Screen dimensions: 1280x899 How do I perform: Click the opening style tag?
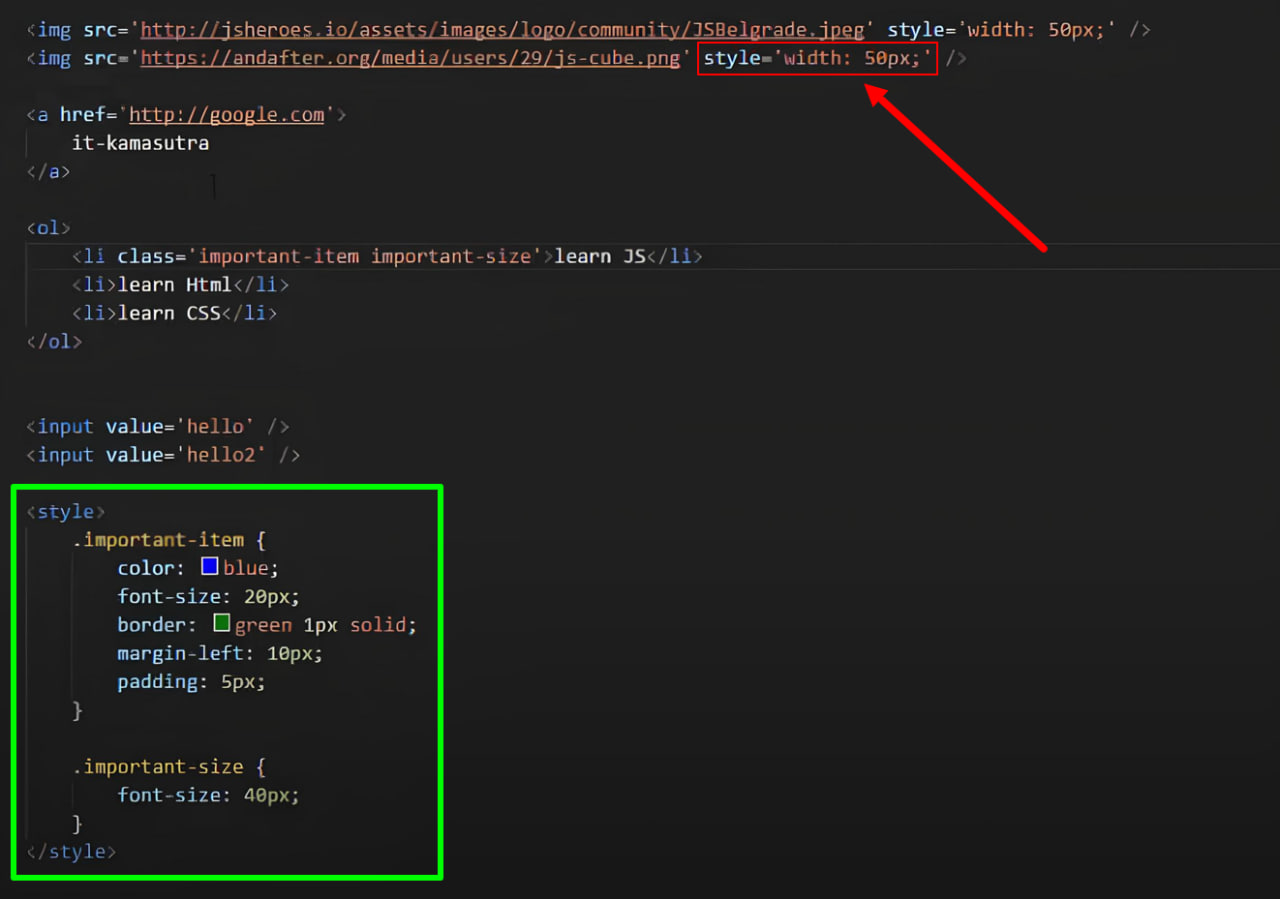pyautogui.click(x=65, y=512)
